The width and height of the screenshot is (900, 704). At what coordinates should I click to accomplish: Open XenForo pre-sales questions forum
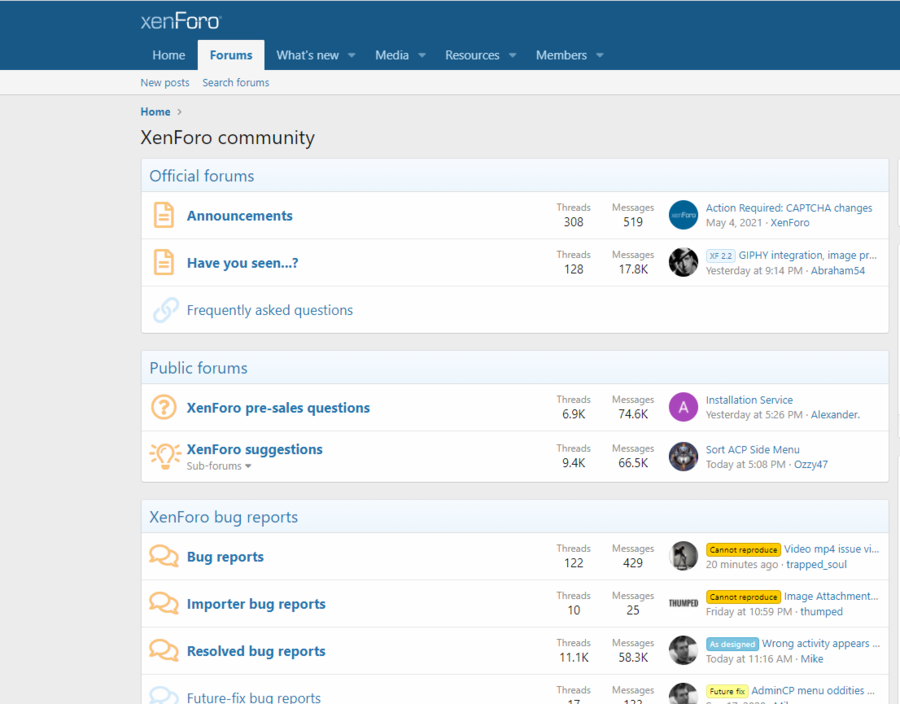click(x=278, y=407)
